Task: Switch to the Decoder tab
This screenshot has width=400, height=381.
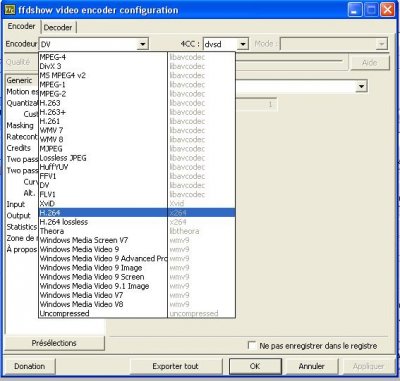Action: pos(58,27)
